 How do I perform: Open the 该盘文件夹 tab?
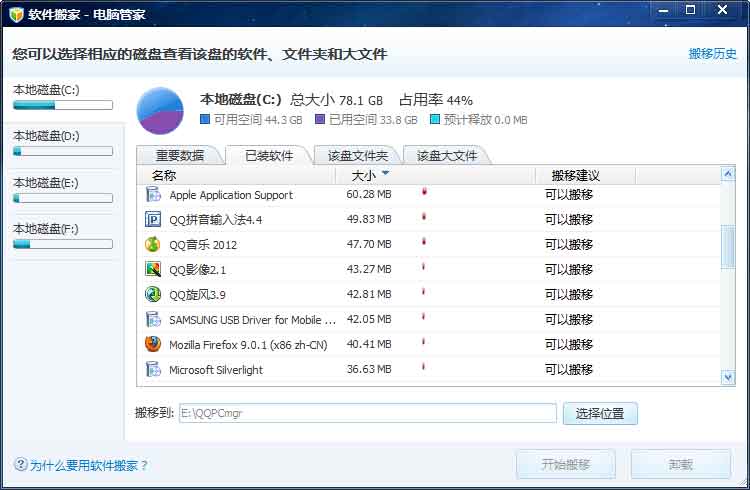coord(358,155)
